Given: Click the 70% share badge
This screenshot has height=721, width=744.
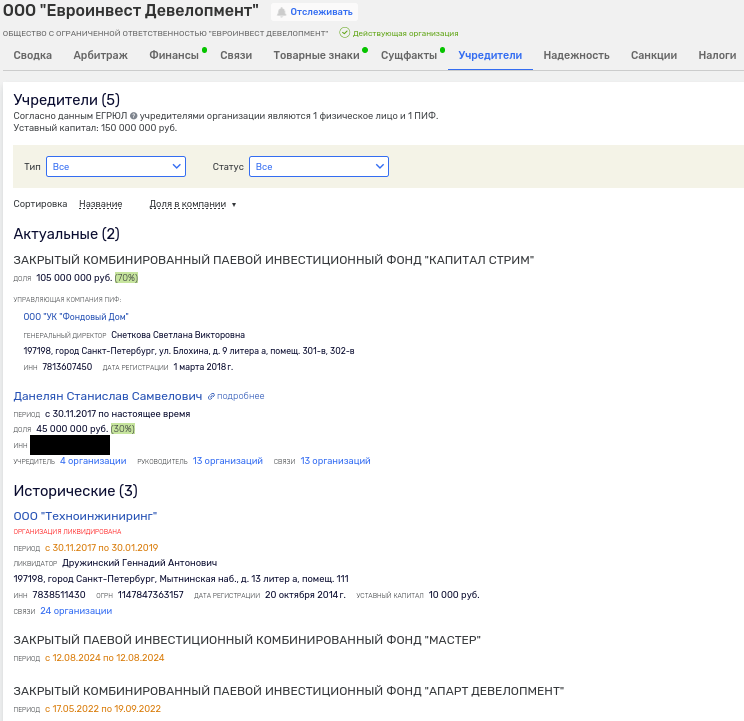Looking at the screenshot, I should pos(126,278).
